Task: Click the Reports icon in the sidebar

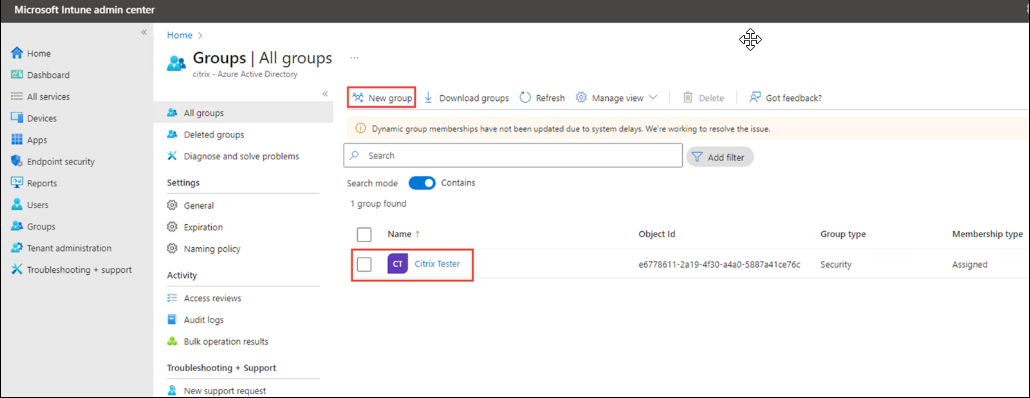Action: pyautogui.click(x=17, y=183)
